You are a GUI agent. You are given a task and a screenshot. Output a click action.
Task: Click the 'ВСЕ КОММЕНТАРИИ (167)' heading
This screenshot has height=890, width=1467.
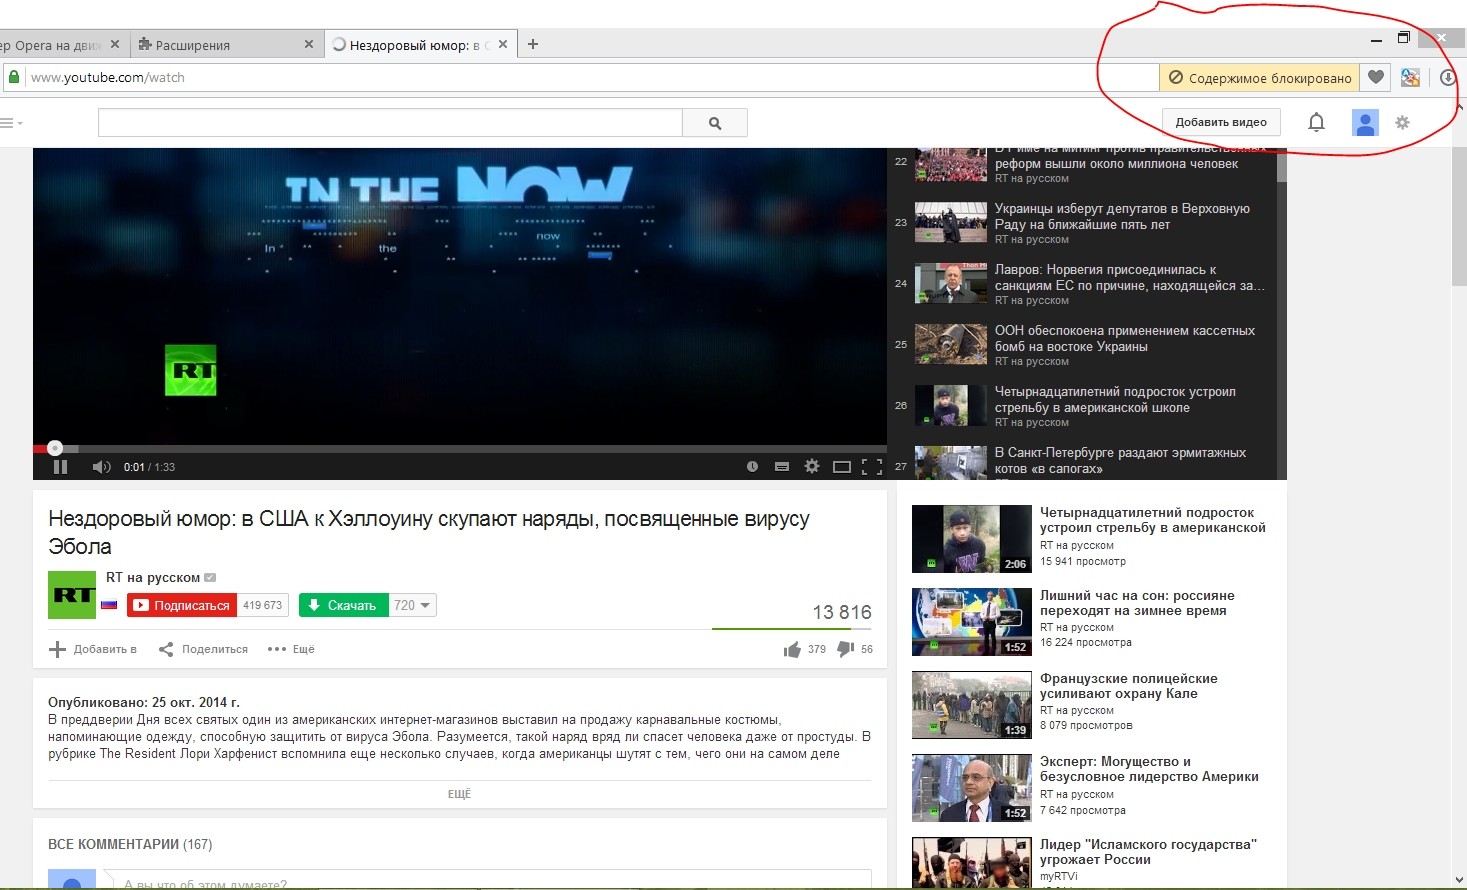point(130,844)
